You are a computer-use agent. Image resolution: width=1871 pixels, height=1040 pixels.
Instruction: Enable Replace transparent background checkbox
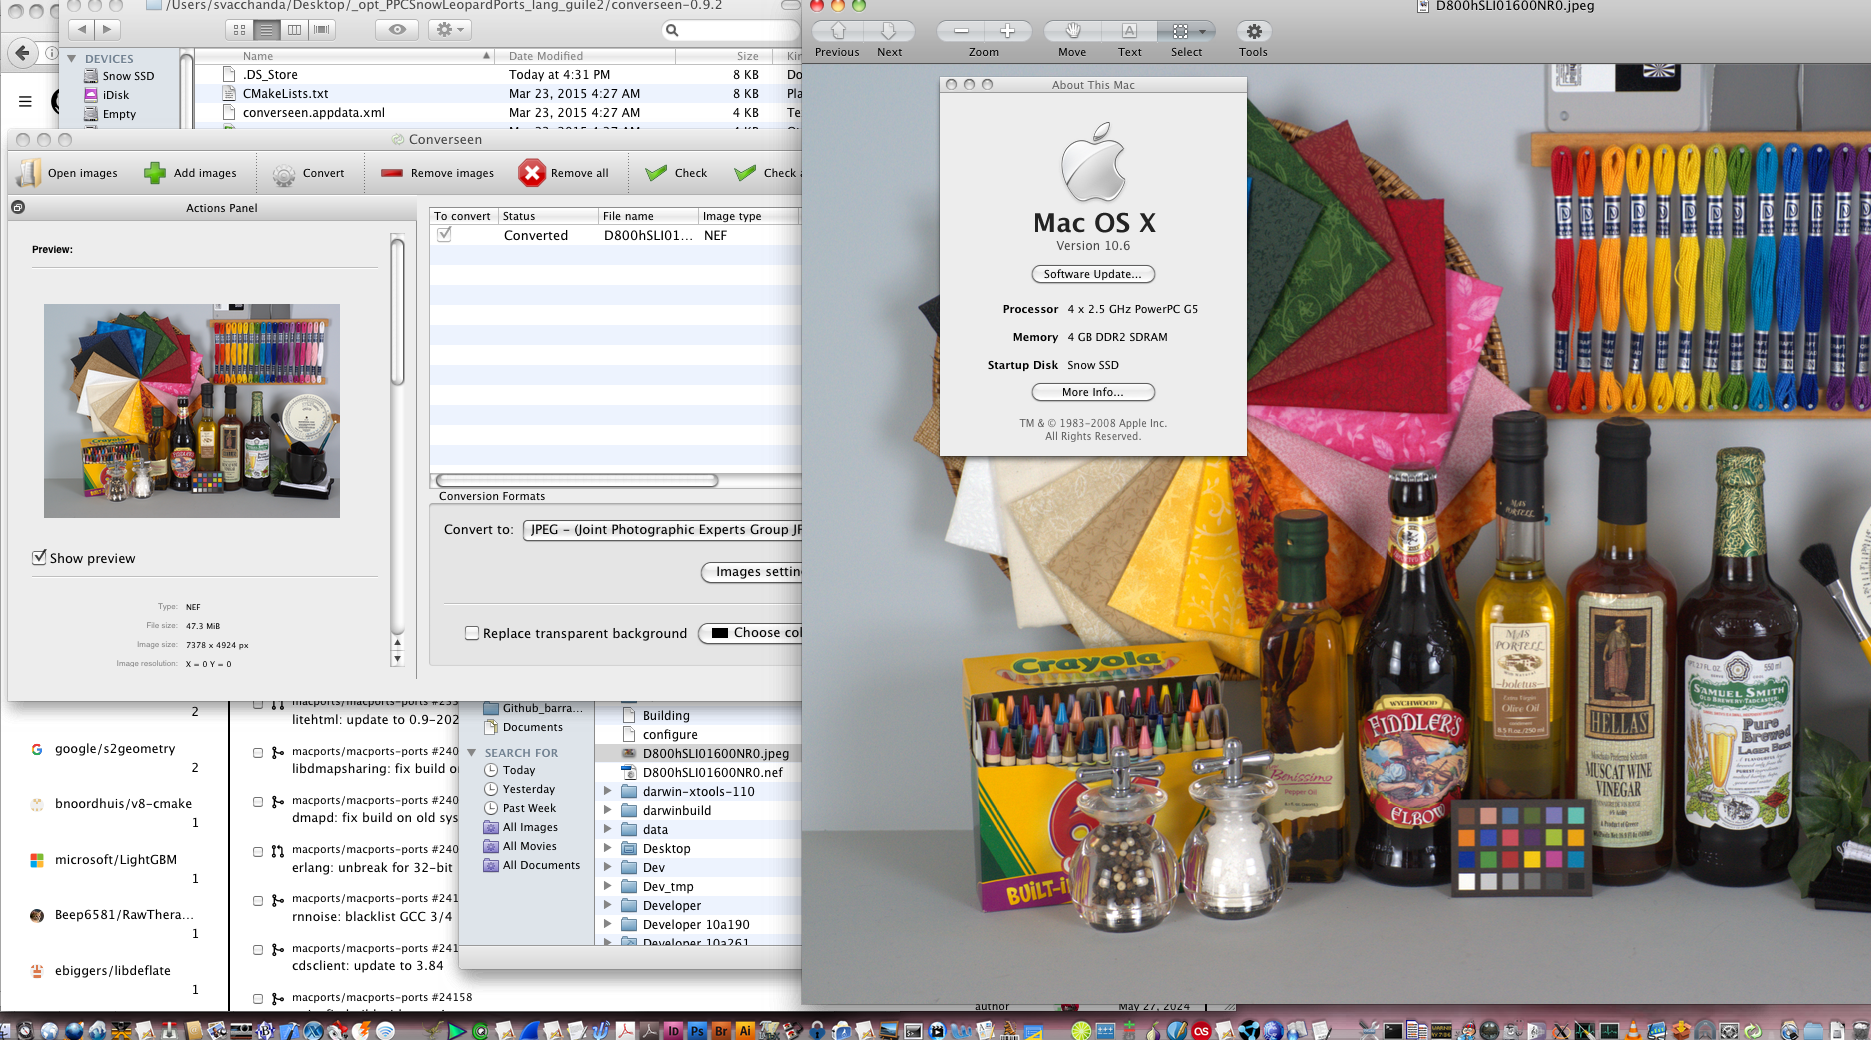coord(472,633)
